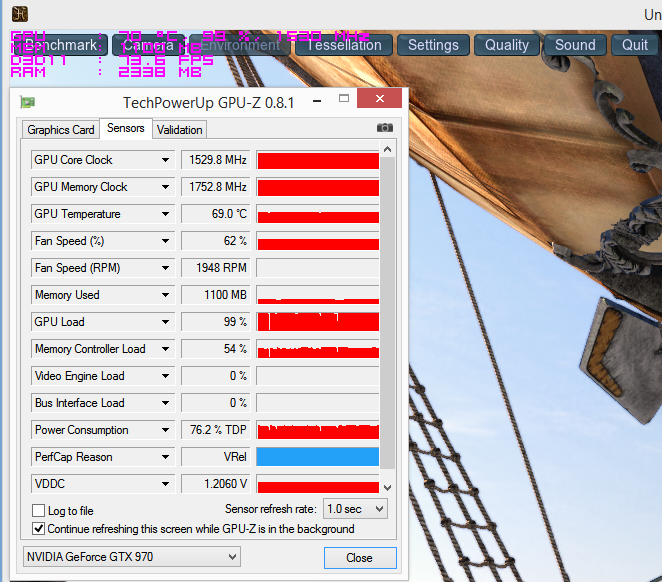Select the Sensors tab
Viewport: 662px width, 582px height.
125,128
